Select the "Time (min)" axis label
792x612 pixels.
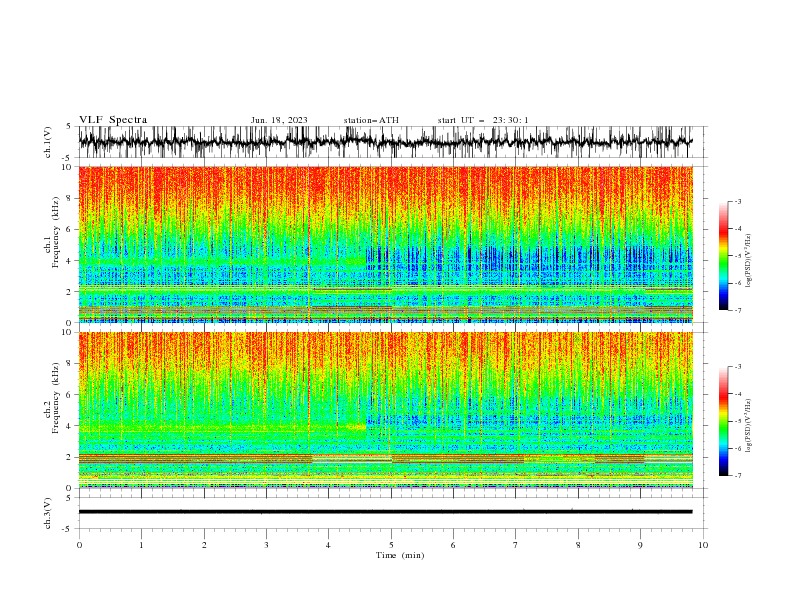400,555
